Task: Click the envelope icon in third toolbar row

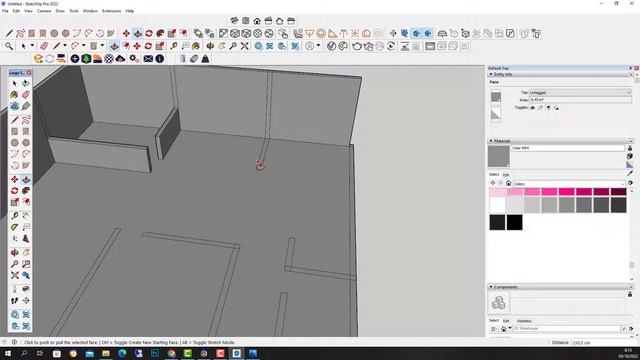Action: [148, 59]
